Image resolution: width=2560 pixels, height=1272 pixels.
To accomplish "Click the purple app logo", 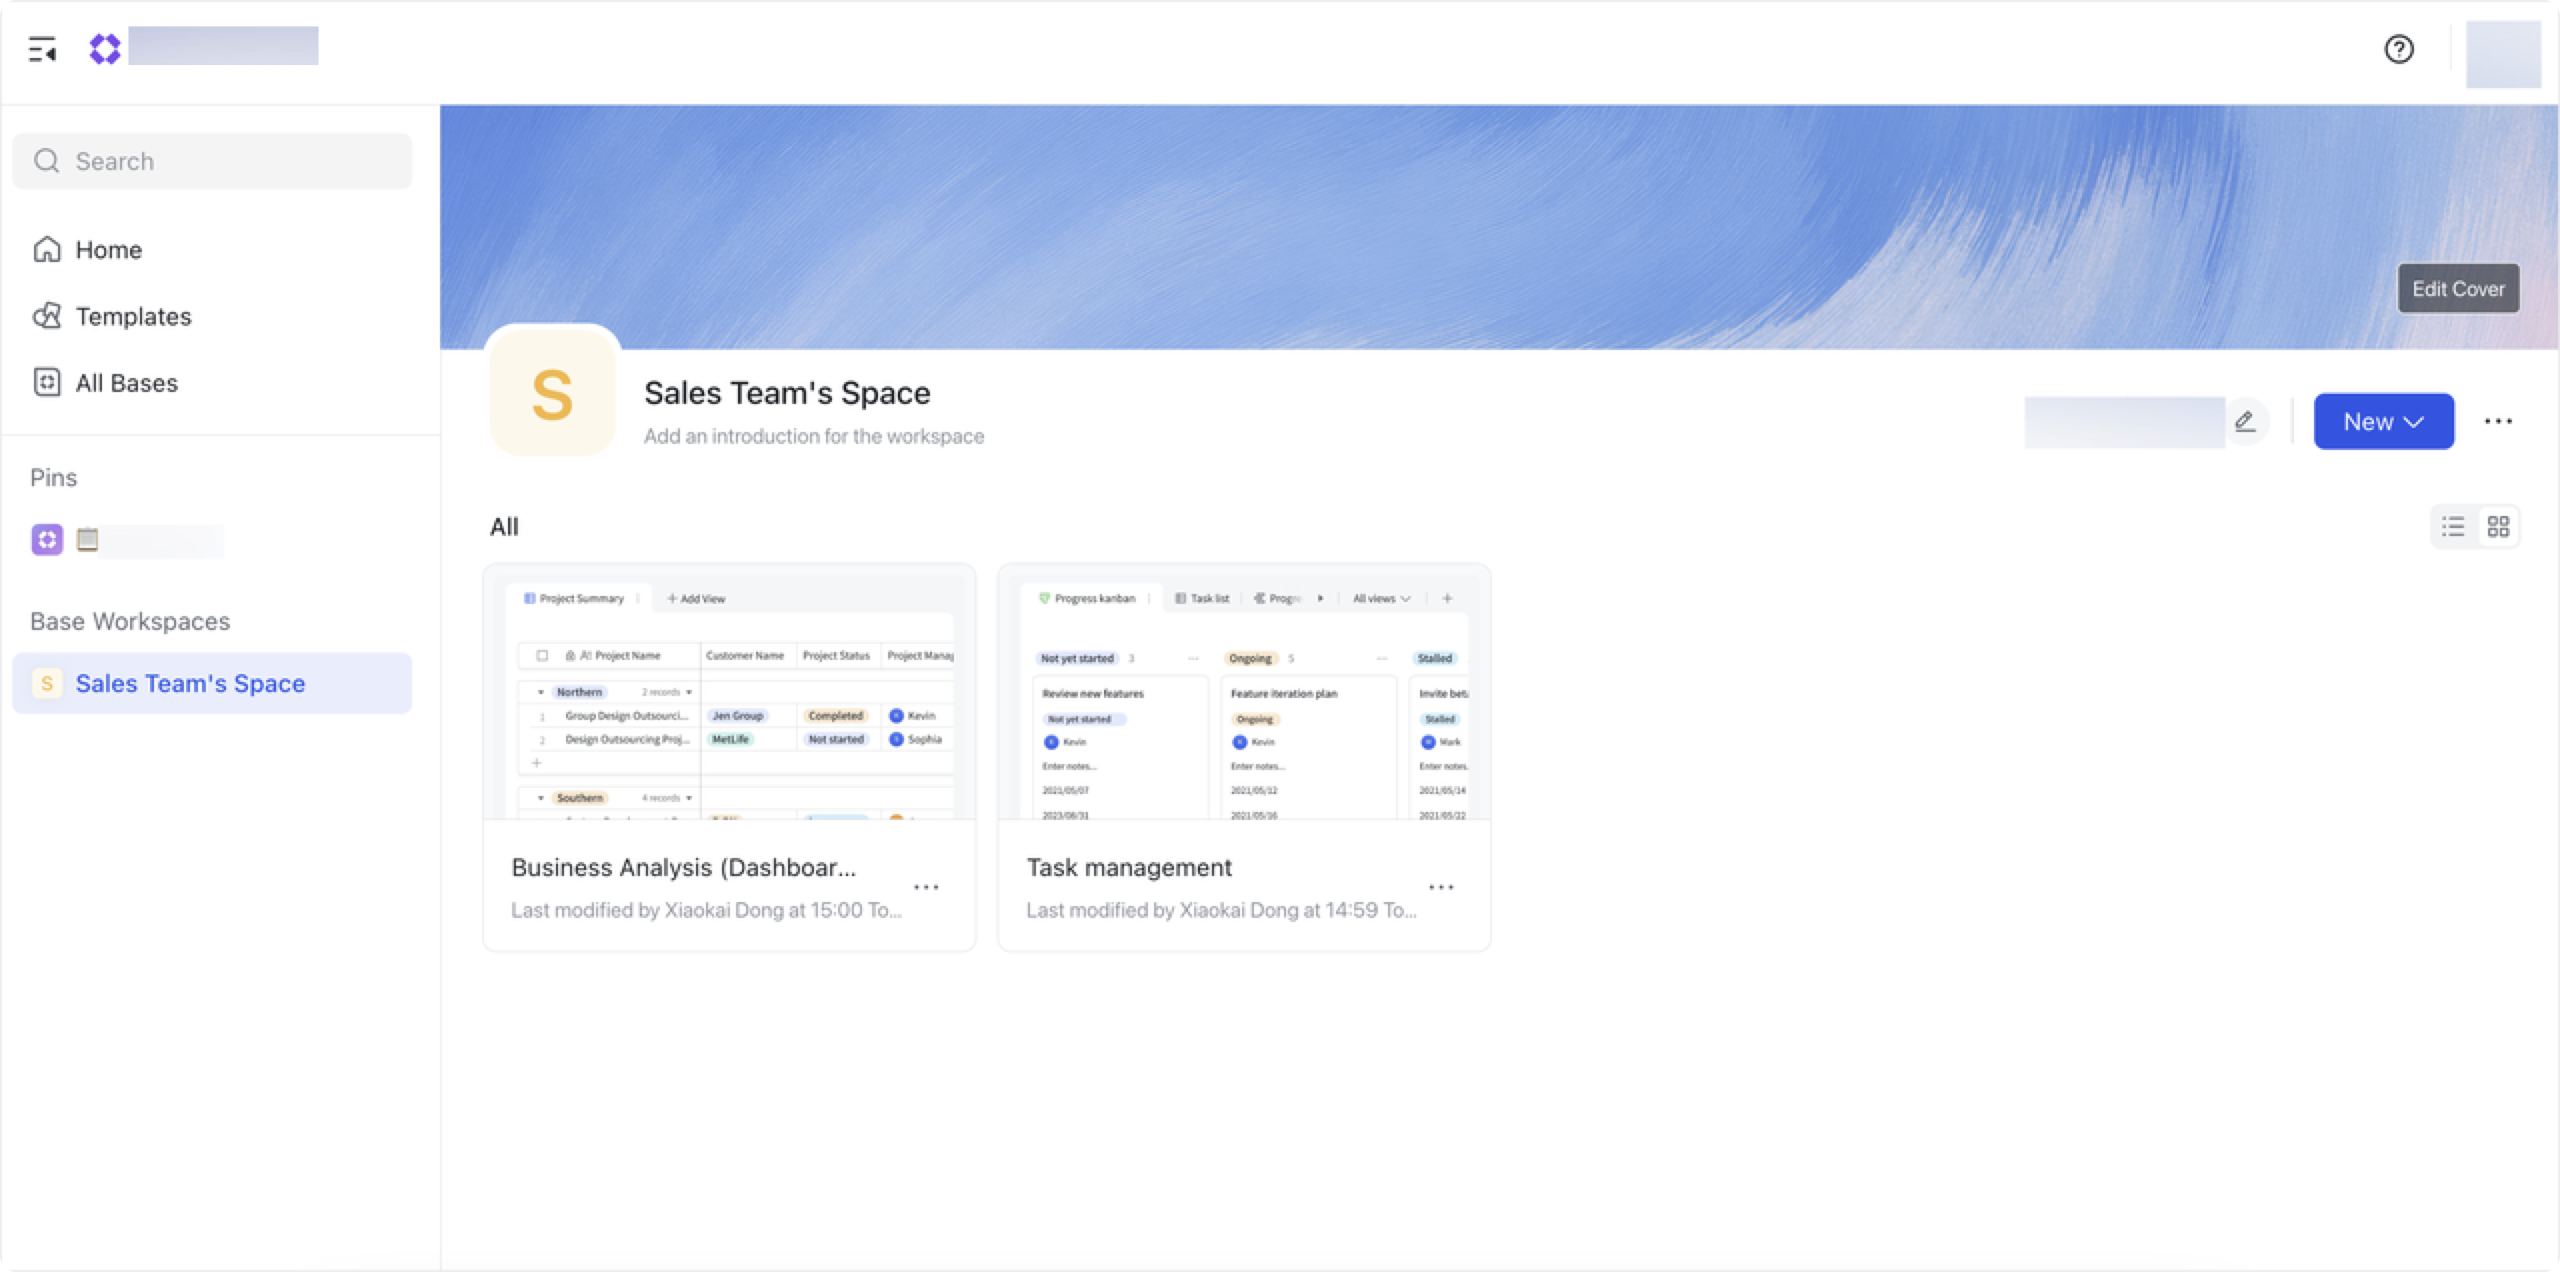I will [105, 48].
